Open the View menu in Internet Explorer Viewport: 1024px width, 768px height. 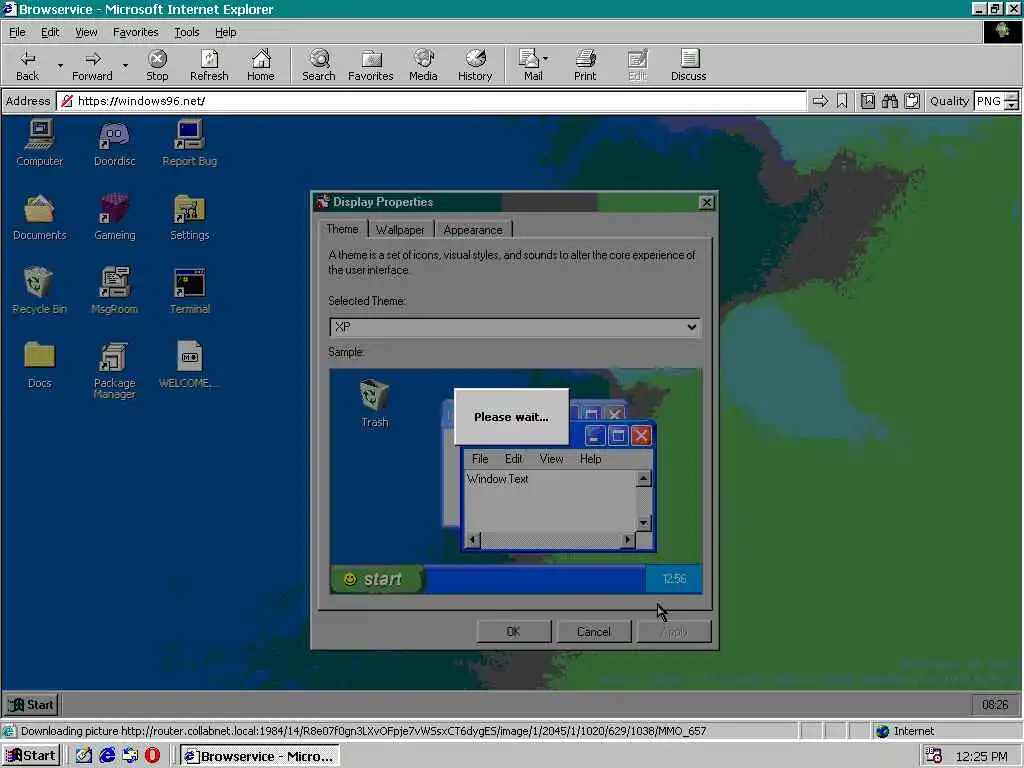pos(86,32)
